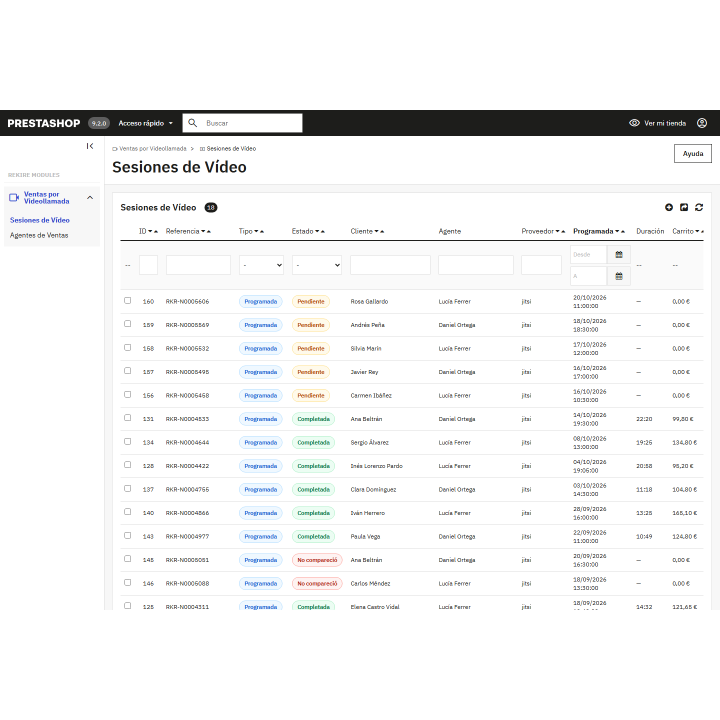This screenshot has width=720, height=720.
Task: Open the user profile icon
Action: coord(702,123)
